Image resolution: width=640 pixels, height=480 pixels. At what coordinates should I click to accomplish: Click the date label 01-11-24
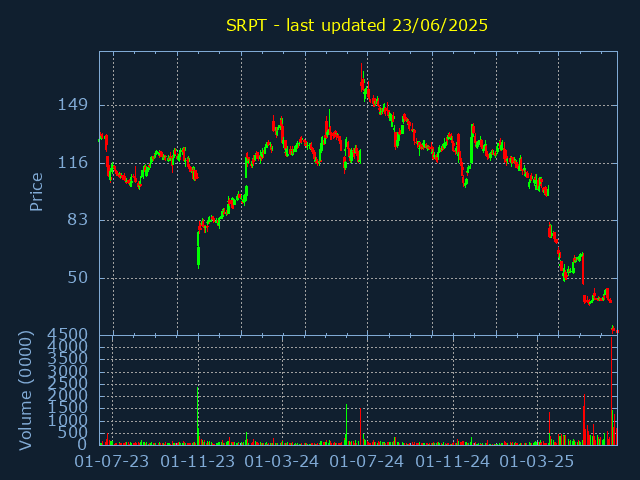tap(452, 462)
